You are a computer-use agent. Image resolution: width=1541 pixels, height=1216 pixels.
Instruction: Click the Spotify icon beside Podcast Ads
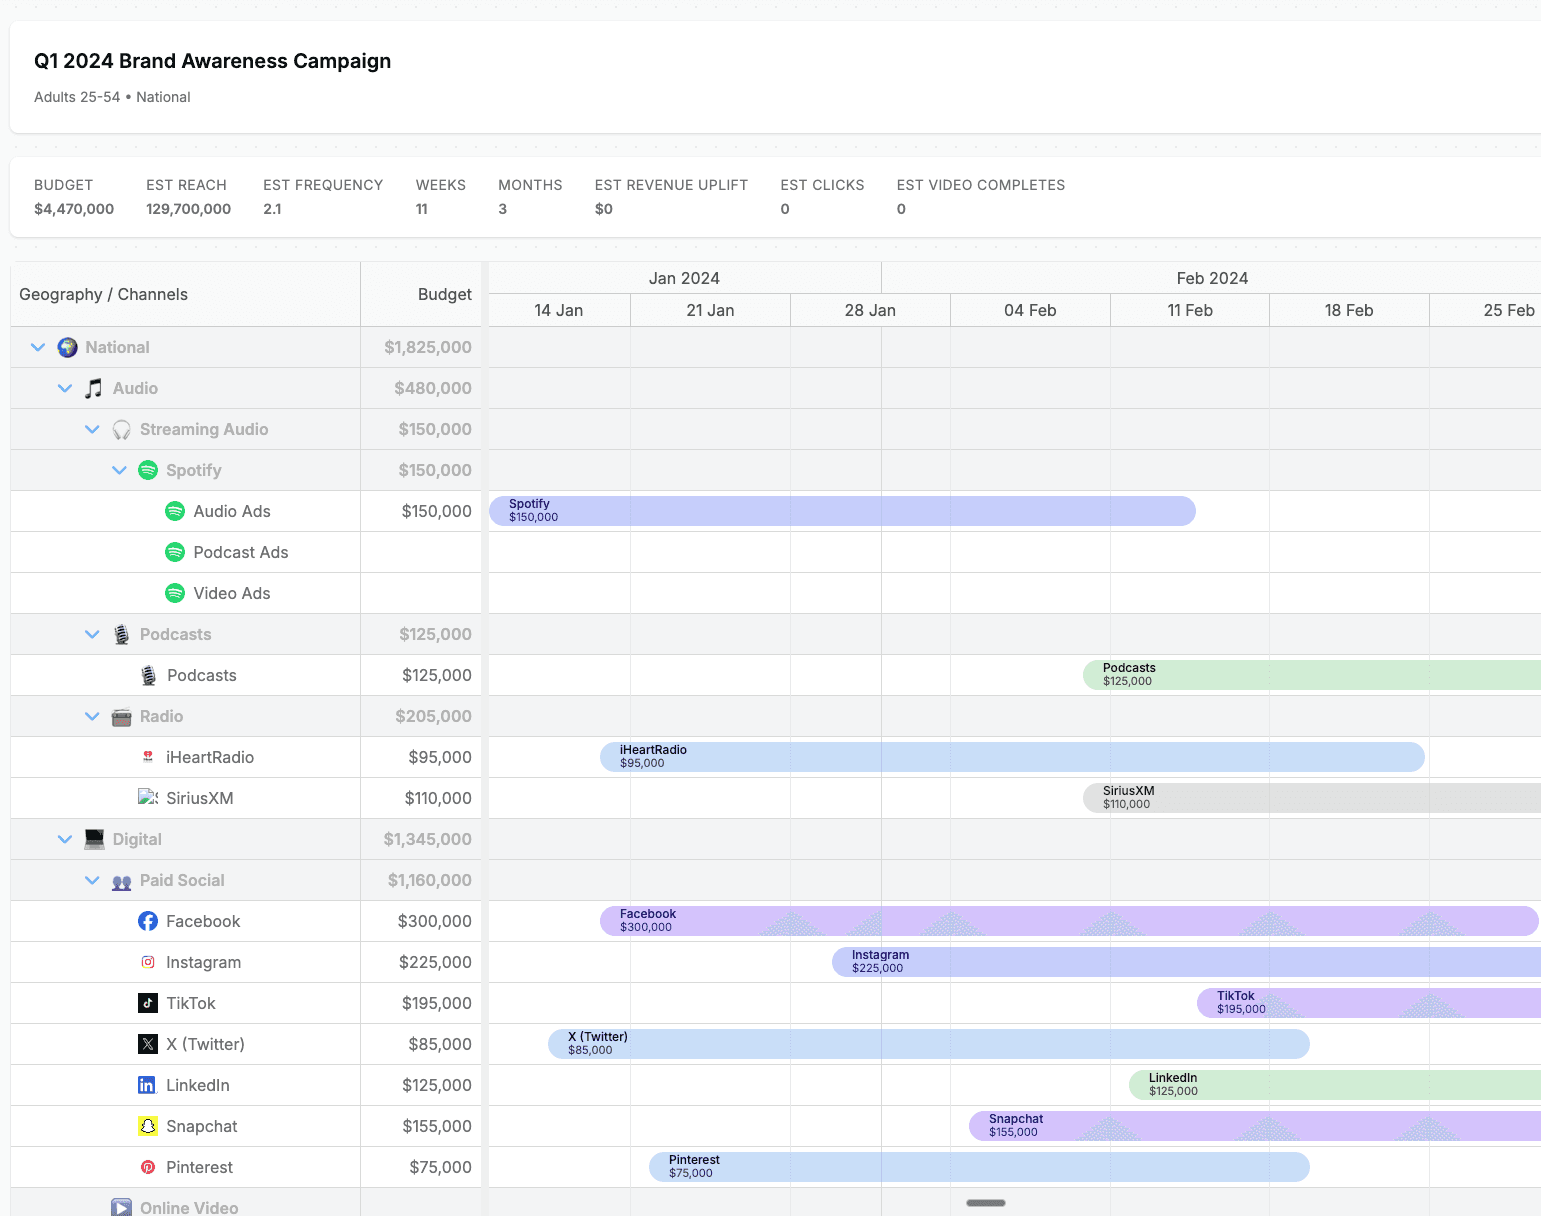point(175,552)
